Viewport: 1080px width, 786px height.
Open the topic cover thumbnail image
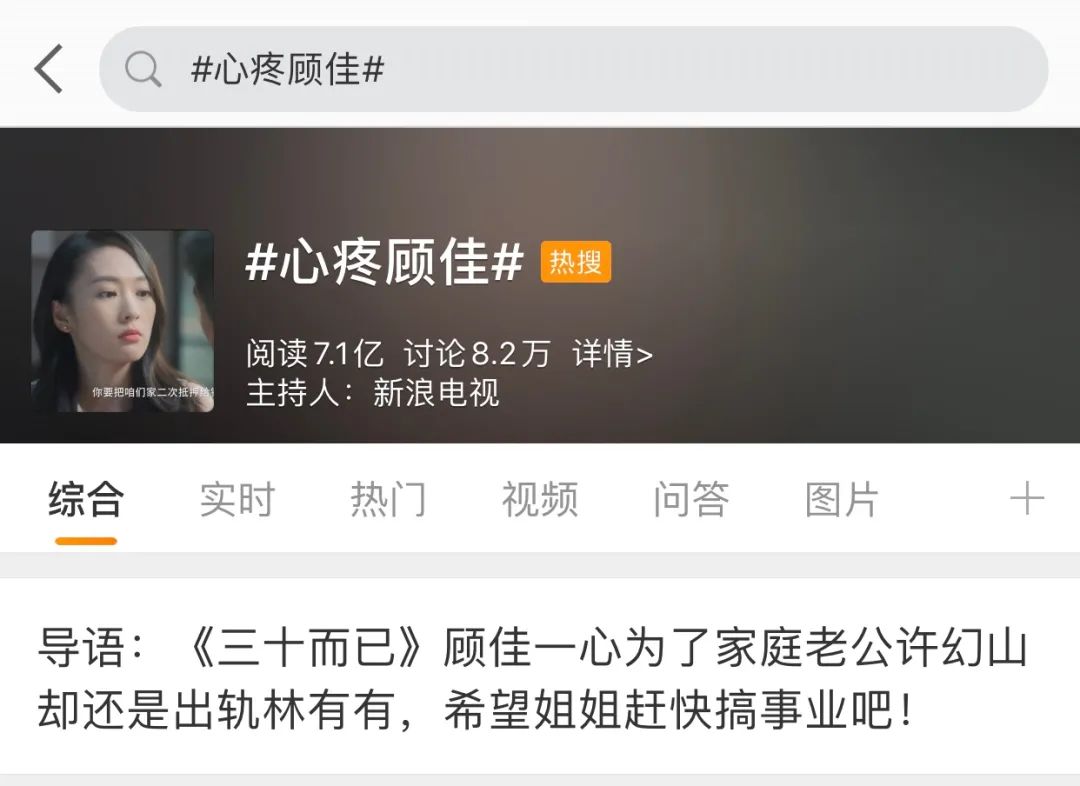[x=123, y=321]
